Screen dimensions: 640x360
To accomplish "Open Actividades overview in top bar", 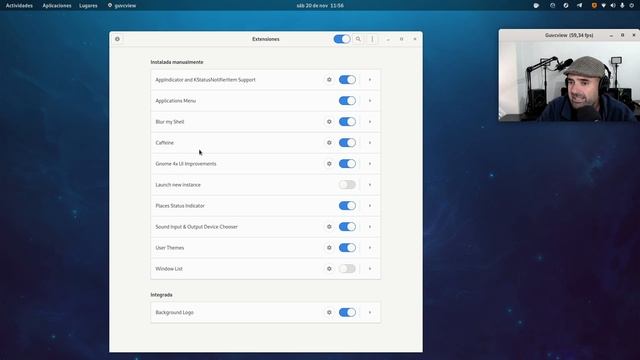I will click(x=19, y=6).
